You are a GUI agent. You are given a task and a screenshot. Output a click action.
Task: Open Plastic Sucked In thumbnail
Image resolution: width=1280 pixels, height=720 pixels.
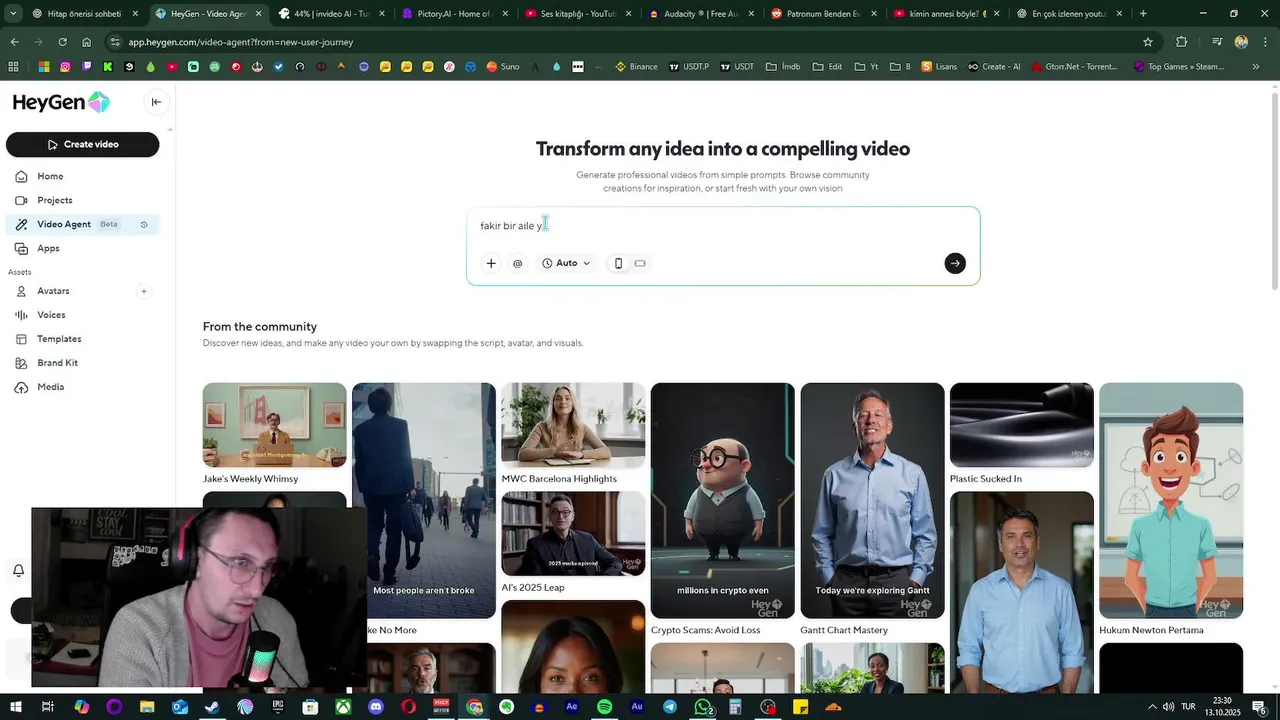(x=1022, y=425)
